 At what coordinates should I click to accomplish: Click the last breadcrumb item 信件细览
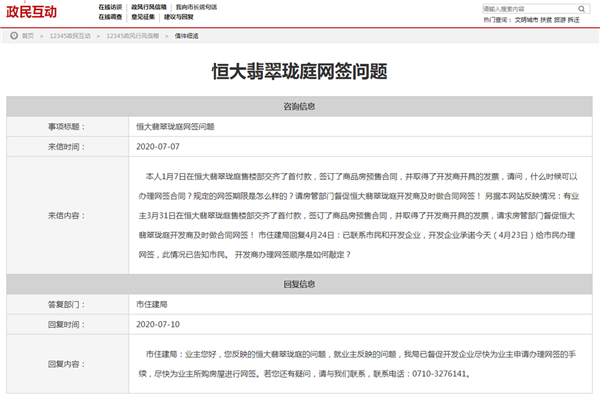[186, 36]
